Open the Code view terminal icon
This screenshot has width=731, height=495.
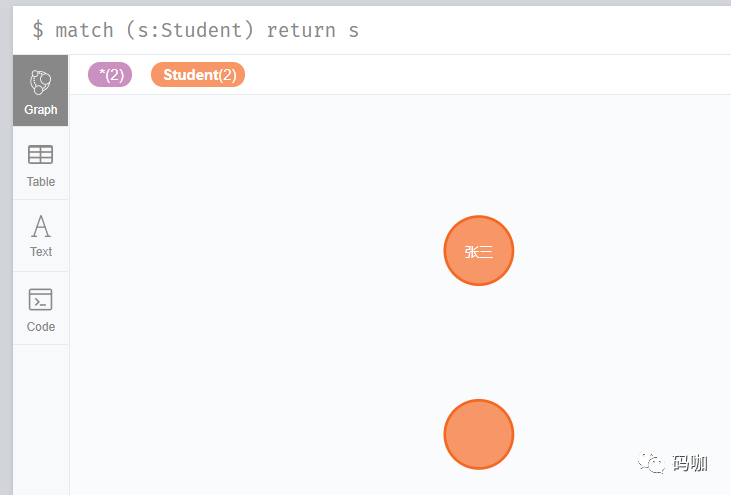click(x=41, y=299)
